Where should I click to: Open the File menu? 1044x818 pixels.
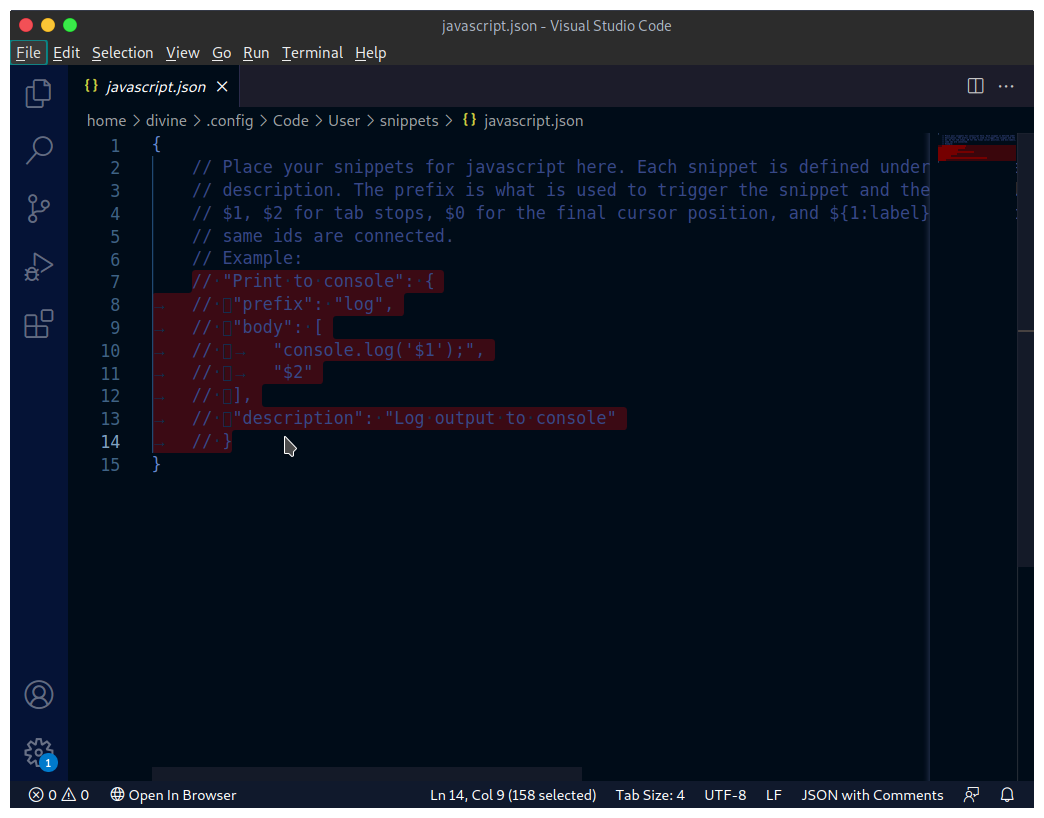(x=28, y=53)
